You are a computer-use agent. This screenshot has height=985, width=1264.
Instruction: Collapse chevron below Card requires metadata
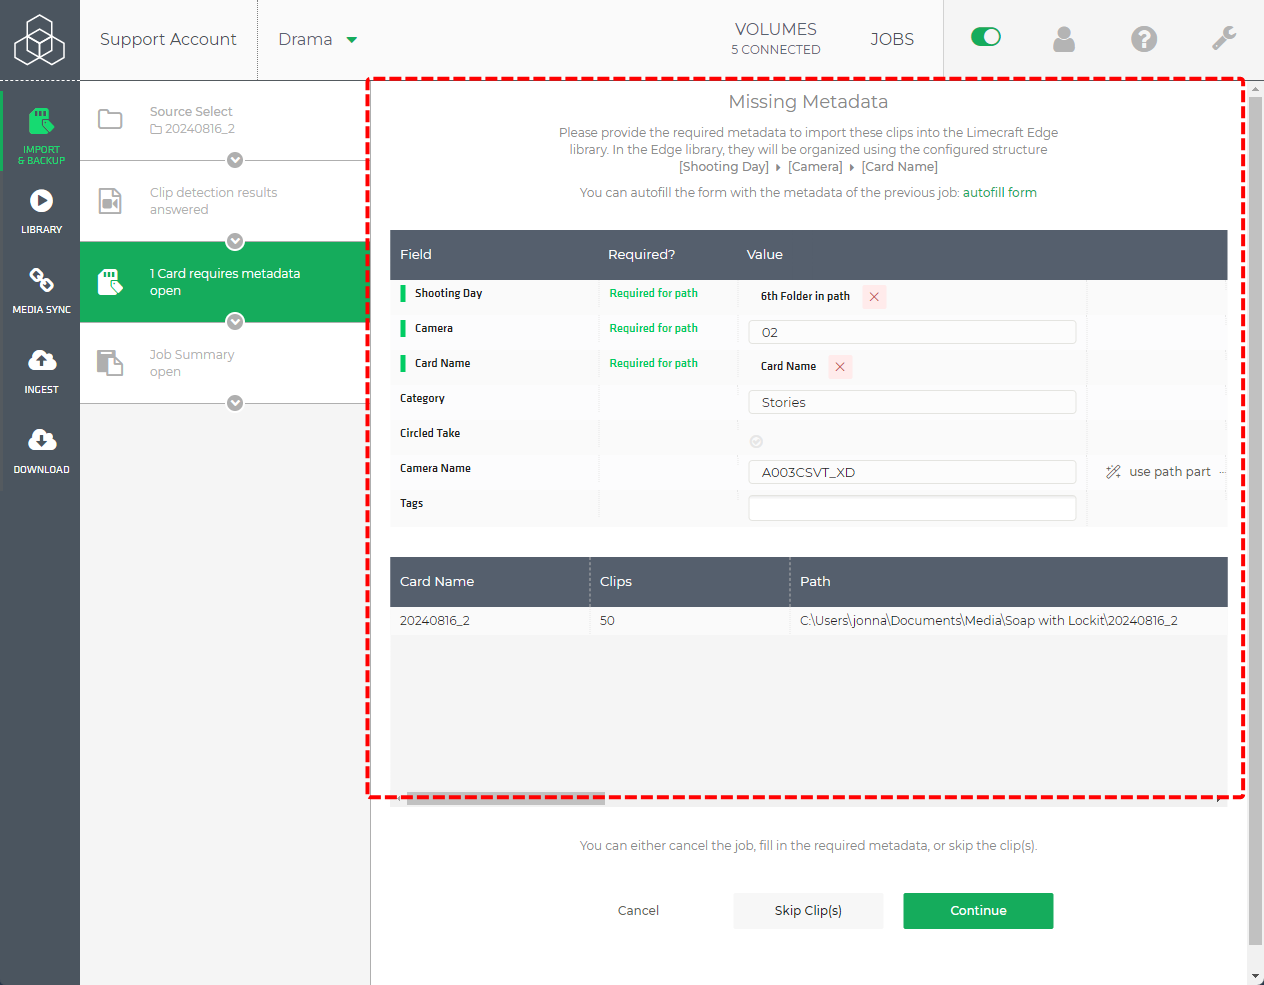click(235, 321)
